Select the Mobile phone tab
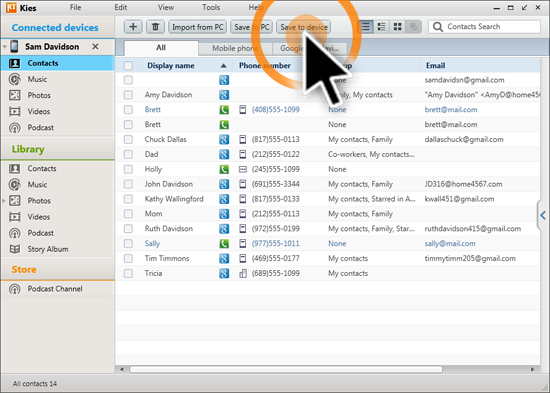The height and width of the screenshot is (393, 550). [235, 48]
